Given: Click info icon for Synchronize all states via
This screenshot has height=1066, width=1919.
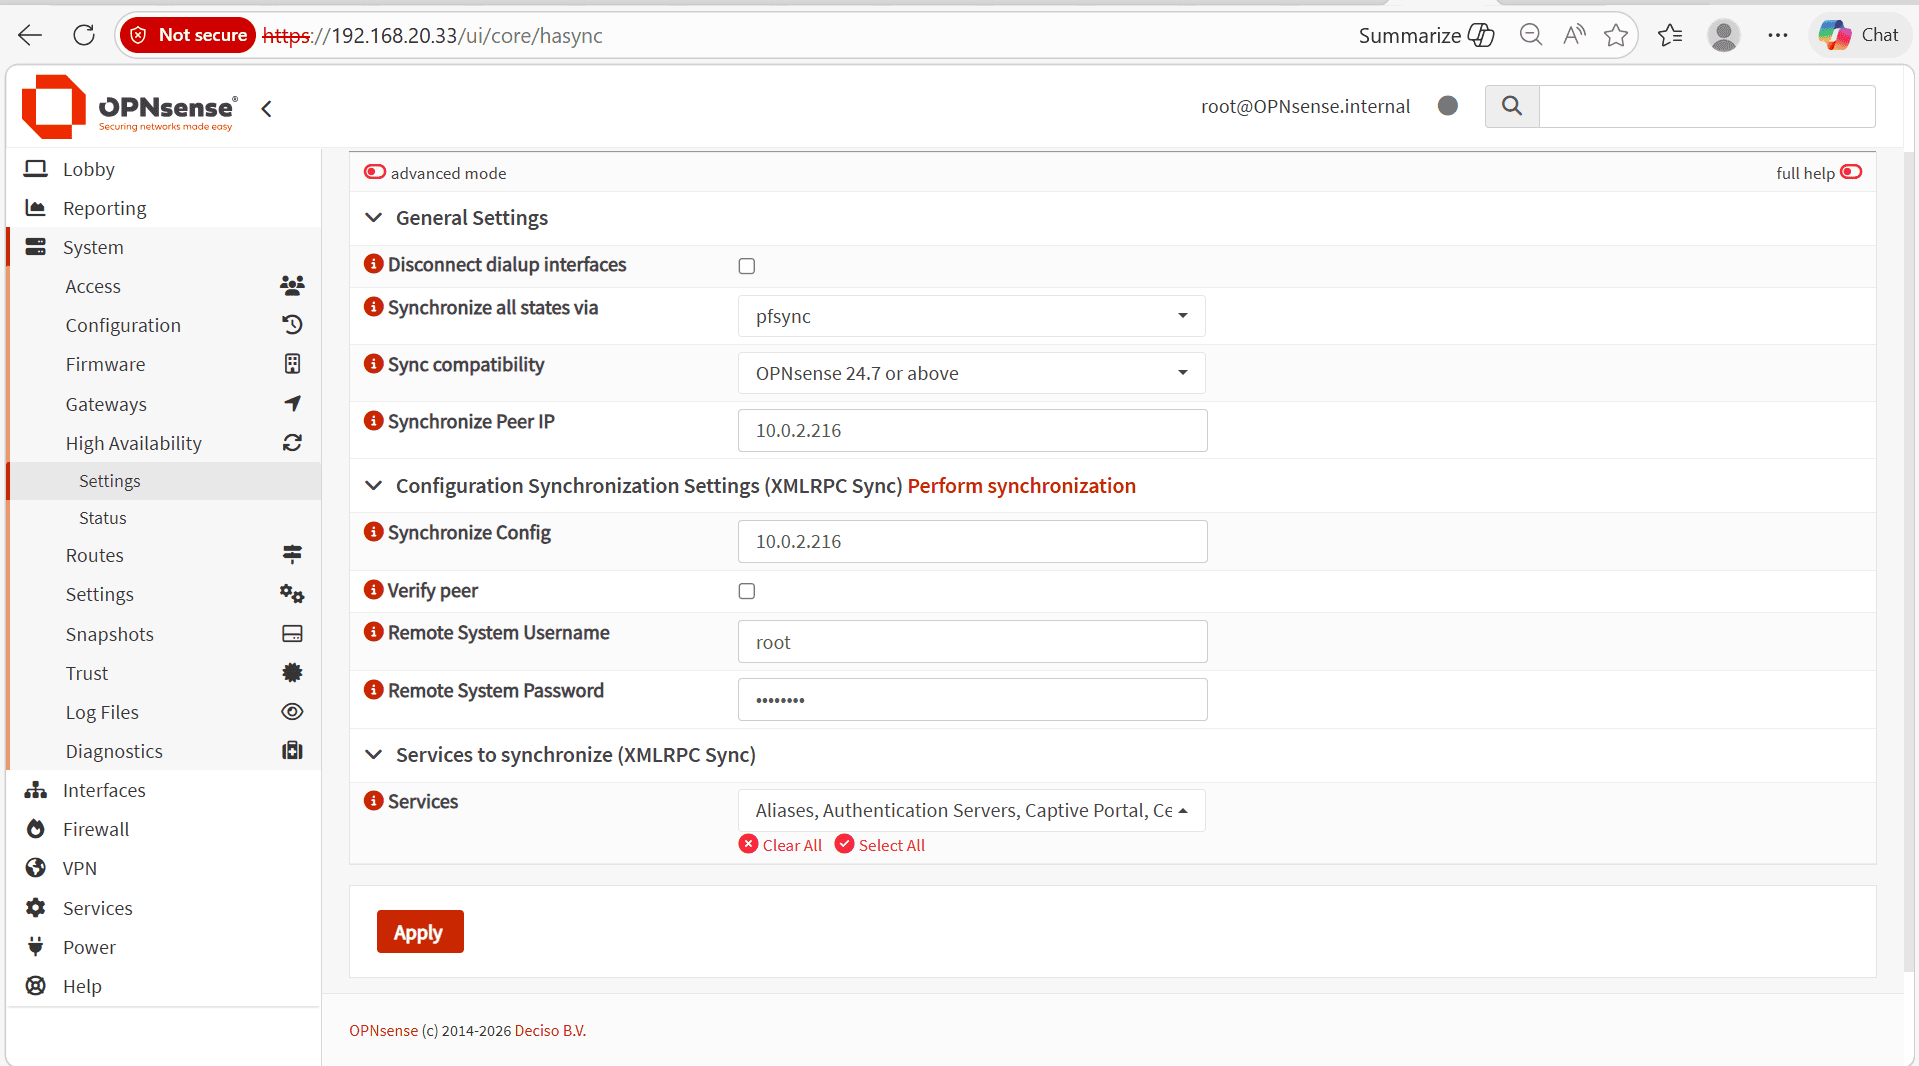Looking at the screenshot, I should point(374,307).
